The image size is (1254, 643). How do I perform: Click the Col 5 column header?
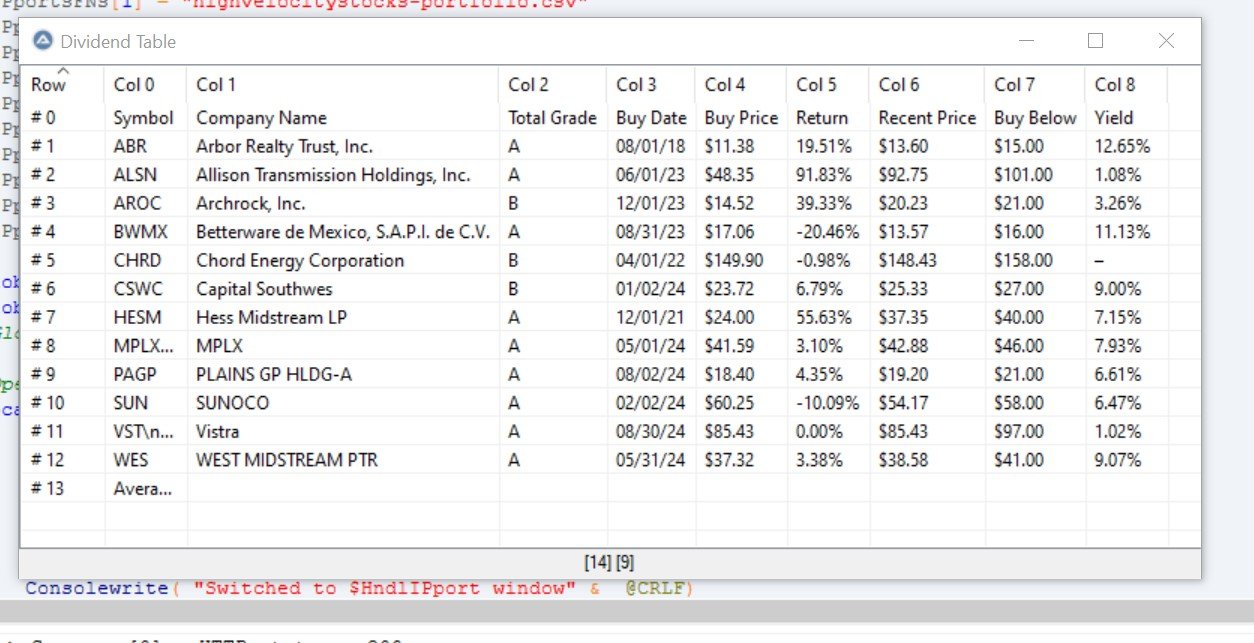(x=828, y=84)
